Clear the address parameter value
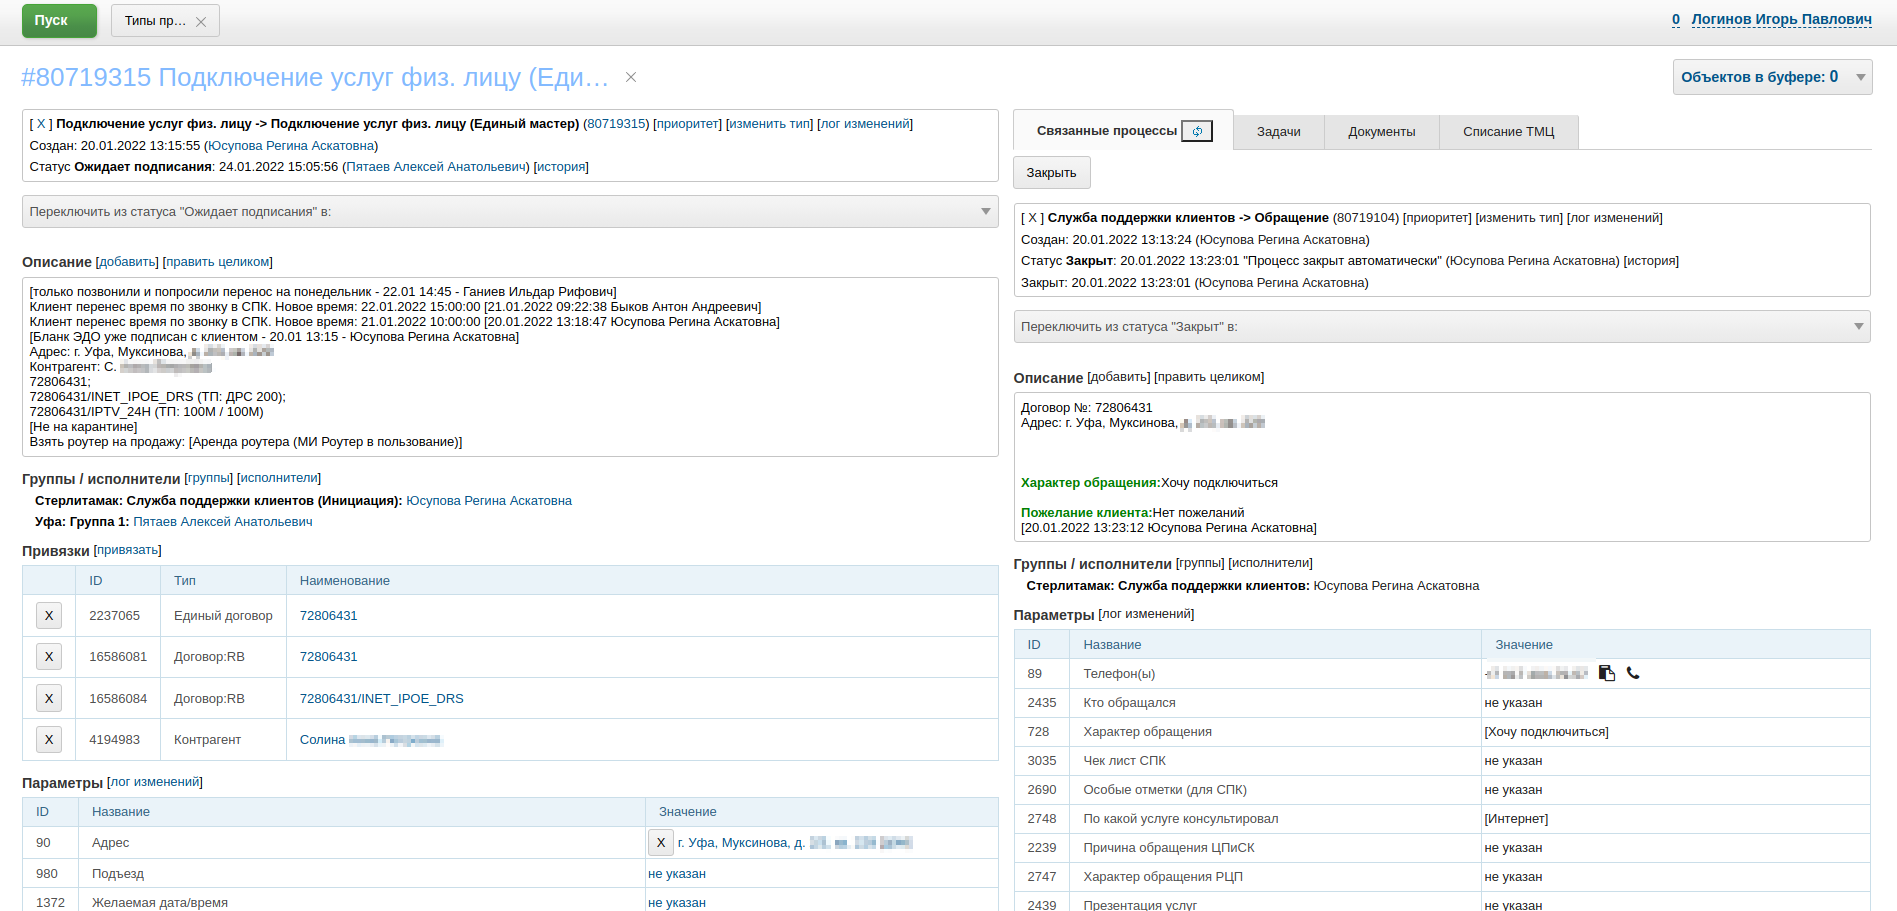The image size is (1897, 911). (661, 843)
